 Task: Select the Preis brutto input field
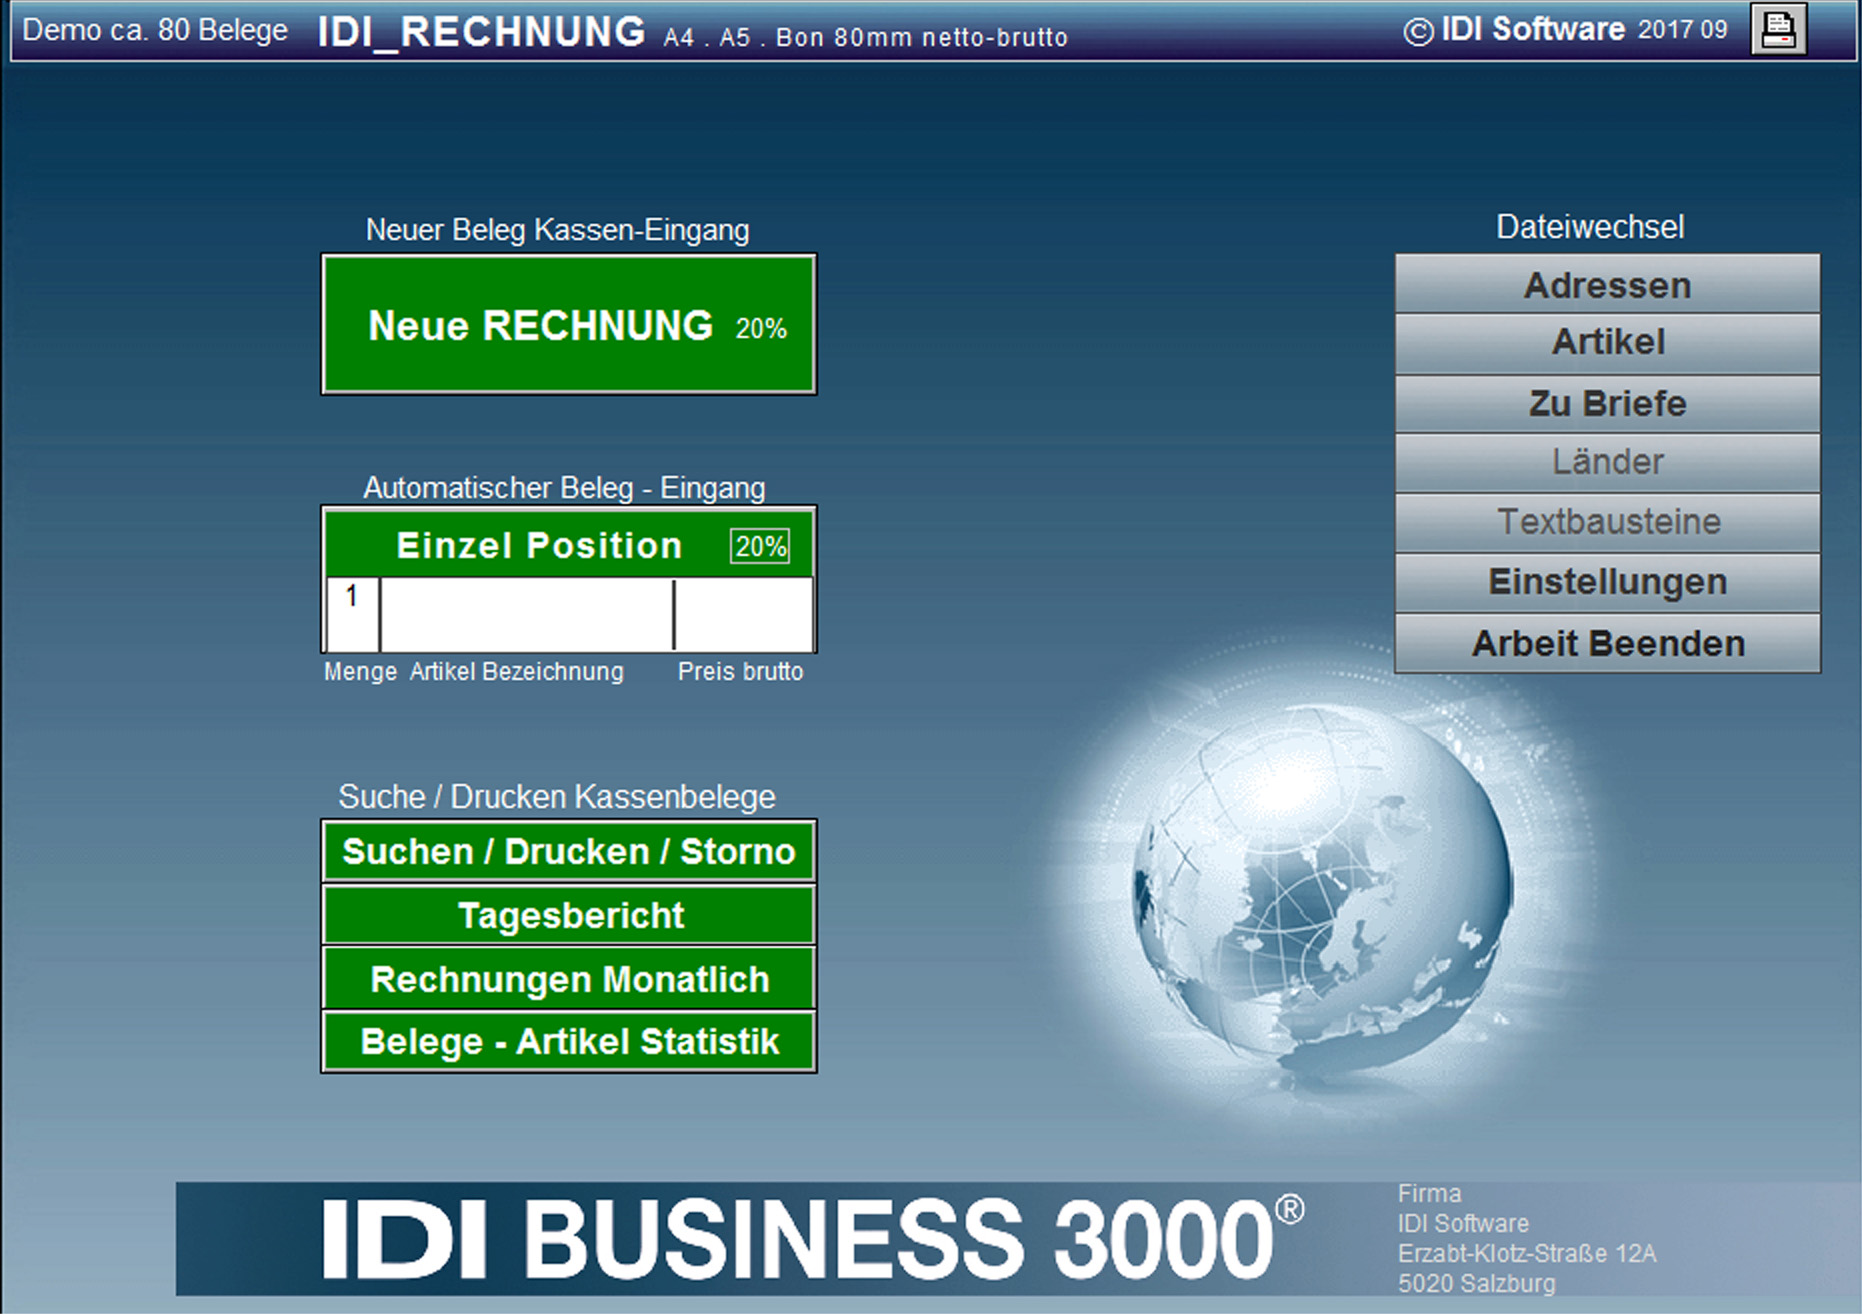coord(744,614)
